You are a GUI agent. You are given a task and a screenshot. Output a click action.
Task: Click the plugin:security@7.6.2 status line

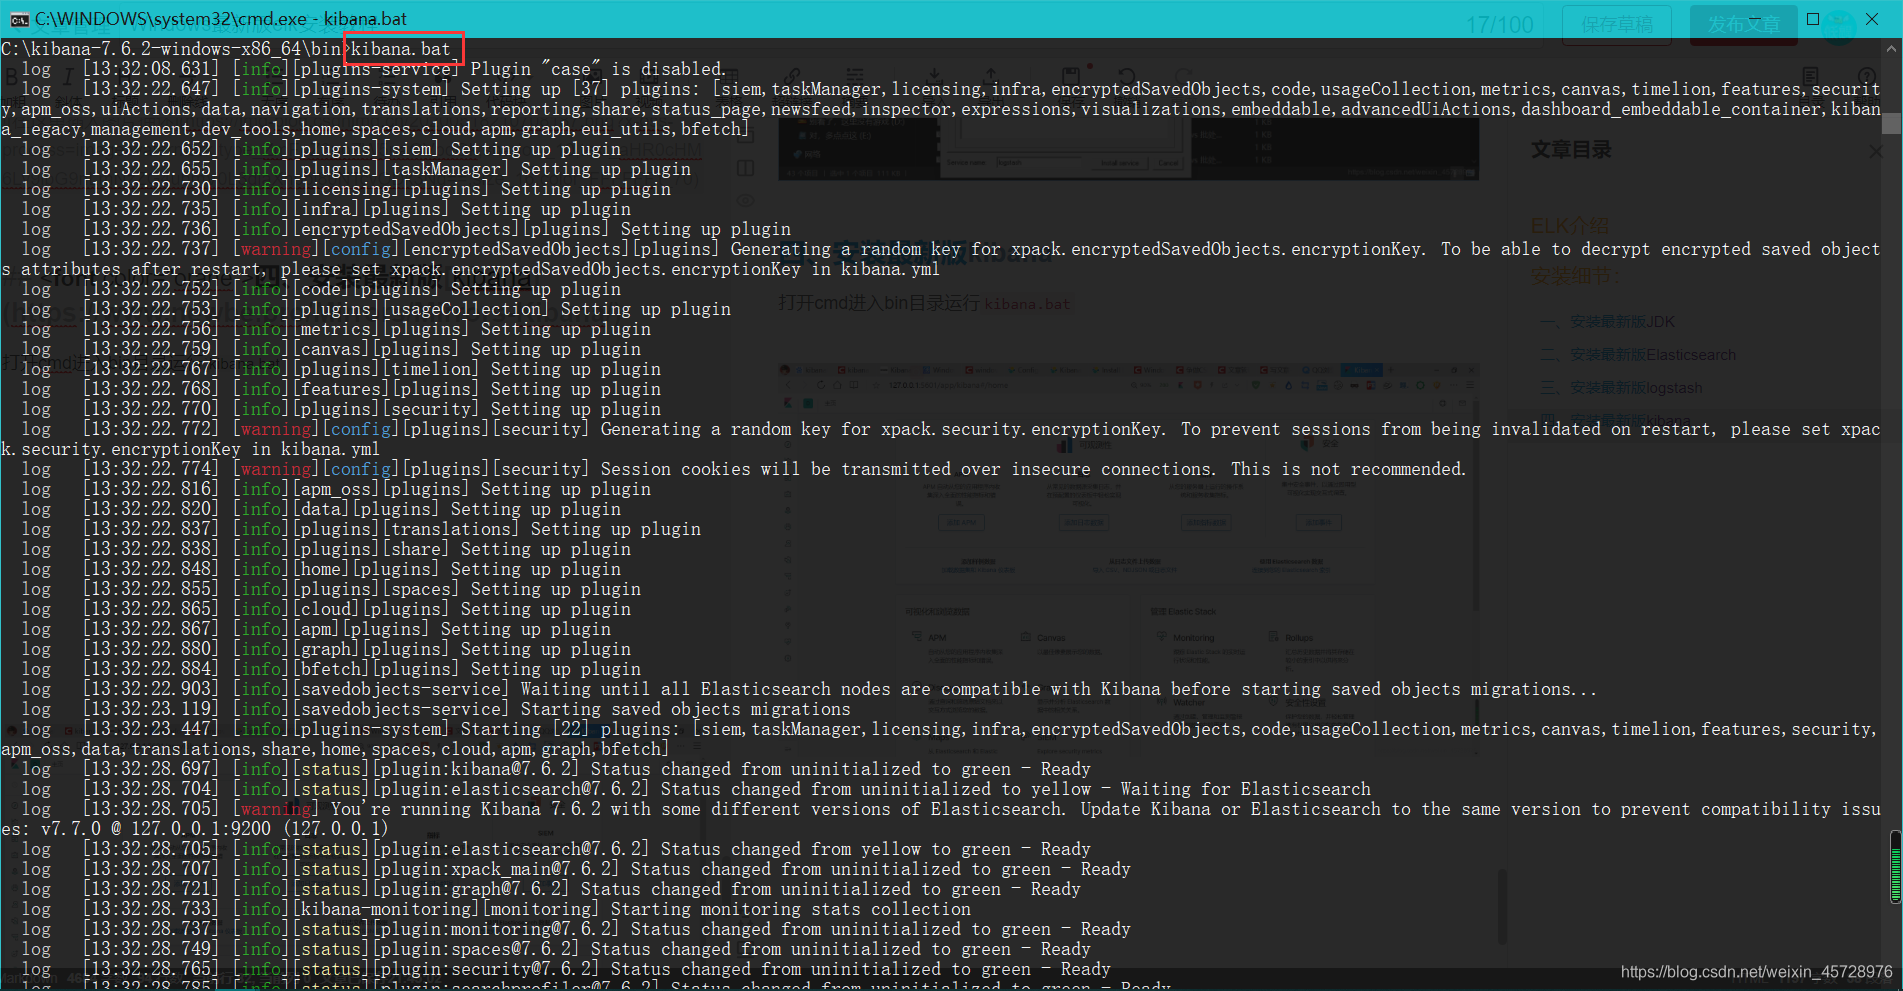pos(566,969)
